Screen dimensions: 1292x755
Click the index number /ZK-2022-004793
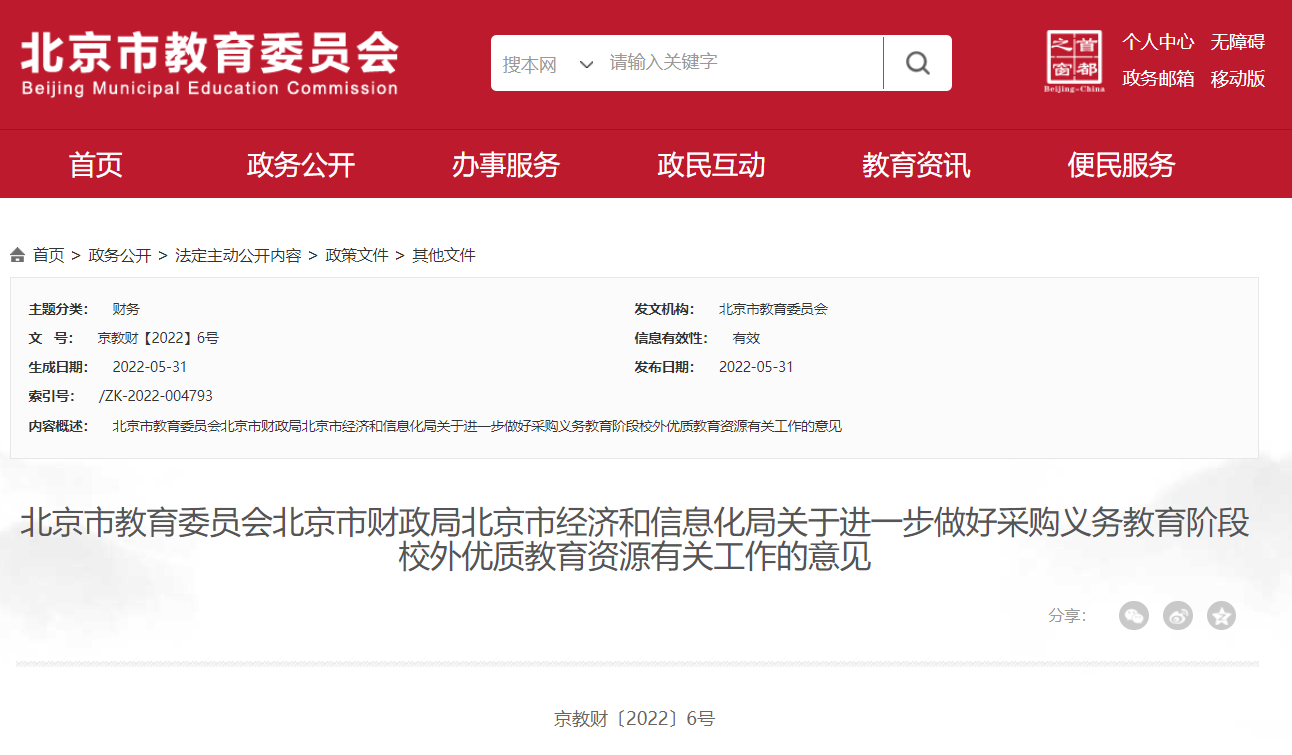coord(156,396)
